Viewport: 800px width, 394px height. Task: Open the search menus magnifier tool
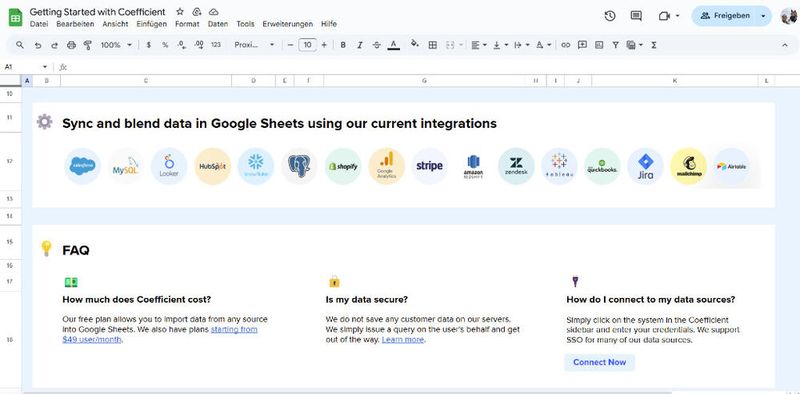(20, 45)
